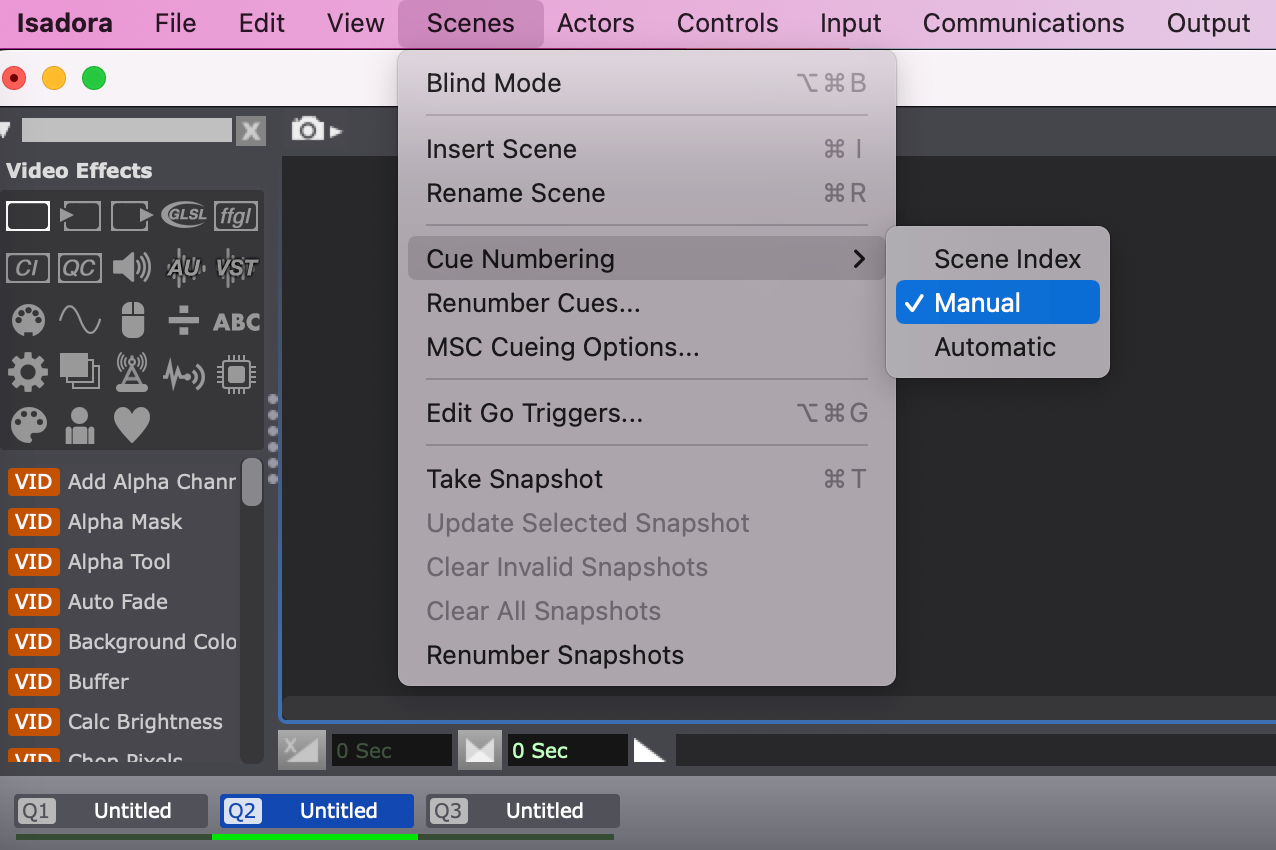The height and width of the screenshot is (850, 1276).
Task: Expand the Cue Numbering submenu arrow
Action: tap(859, 259)
